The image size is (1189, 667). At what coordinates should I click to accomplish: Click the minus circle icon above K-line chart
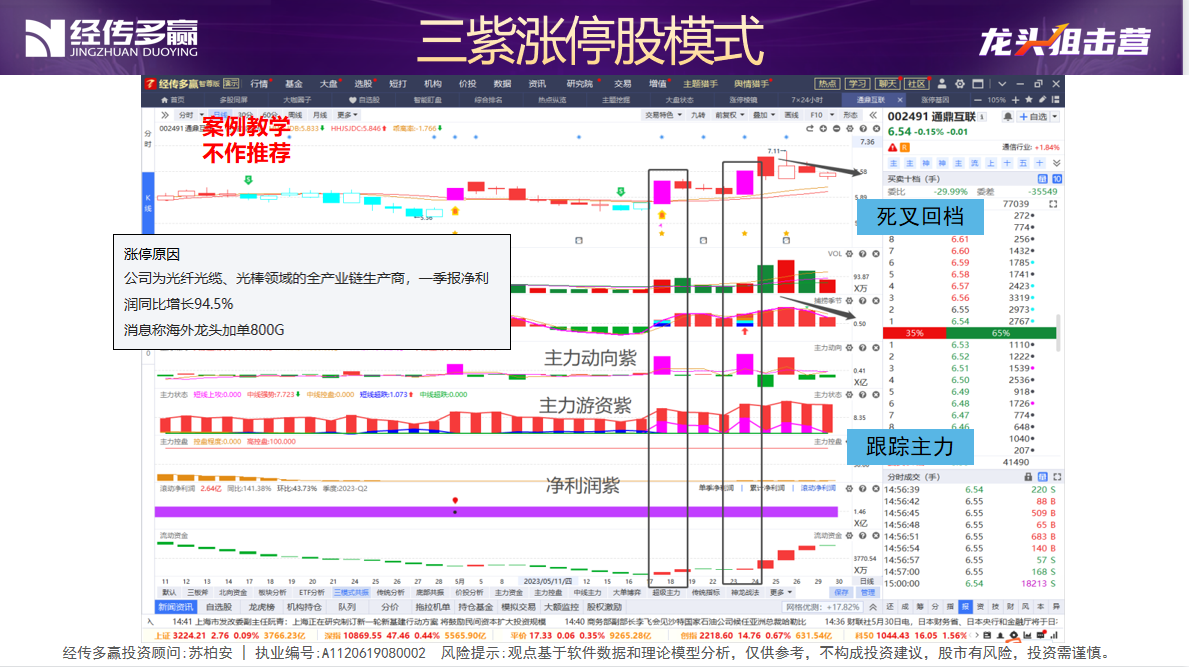coord(836,129)
